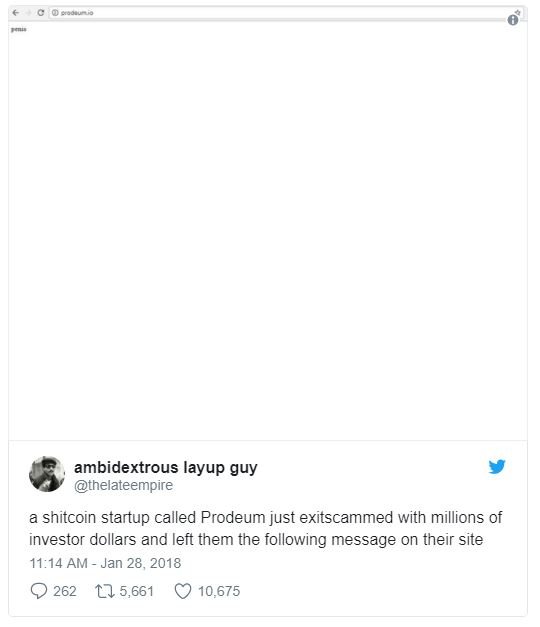Open the @thelateempire handle link
Image resolution: width=540 pixels, height=627 pixels.
click(124, 485)
